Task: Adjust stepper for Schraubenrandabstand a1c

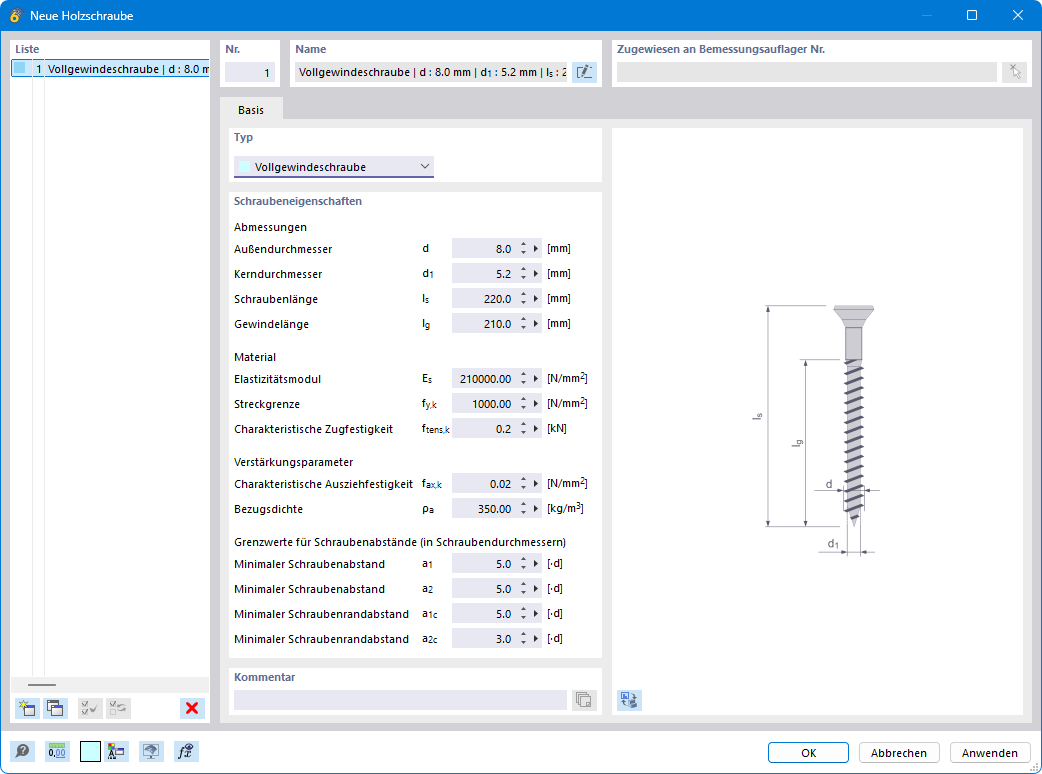Action: click(x=524, y=614)
